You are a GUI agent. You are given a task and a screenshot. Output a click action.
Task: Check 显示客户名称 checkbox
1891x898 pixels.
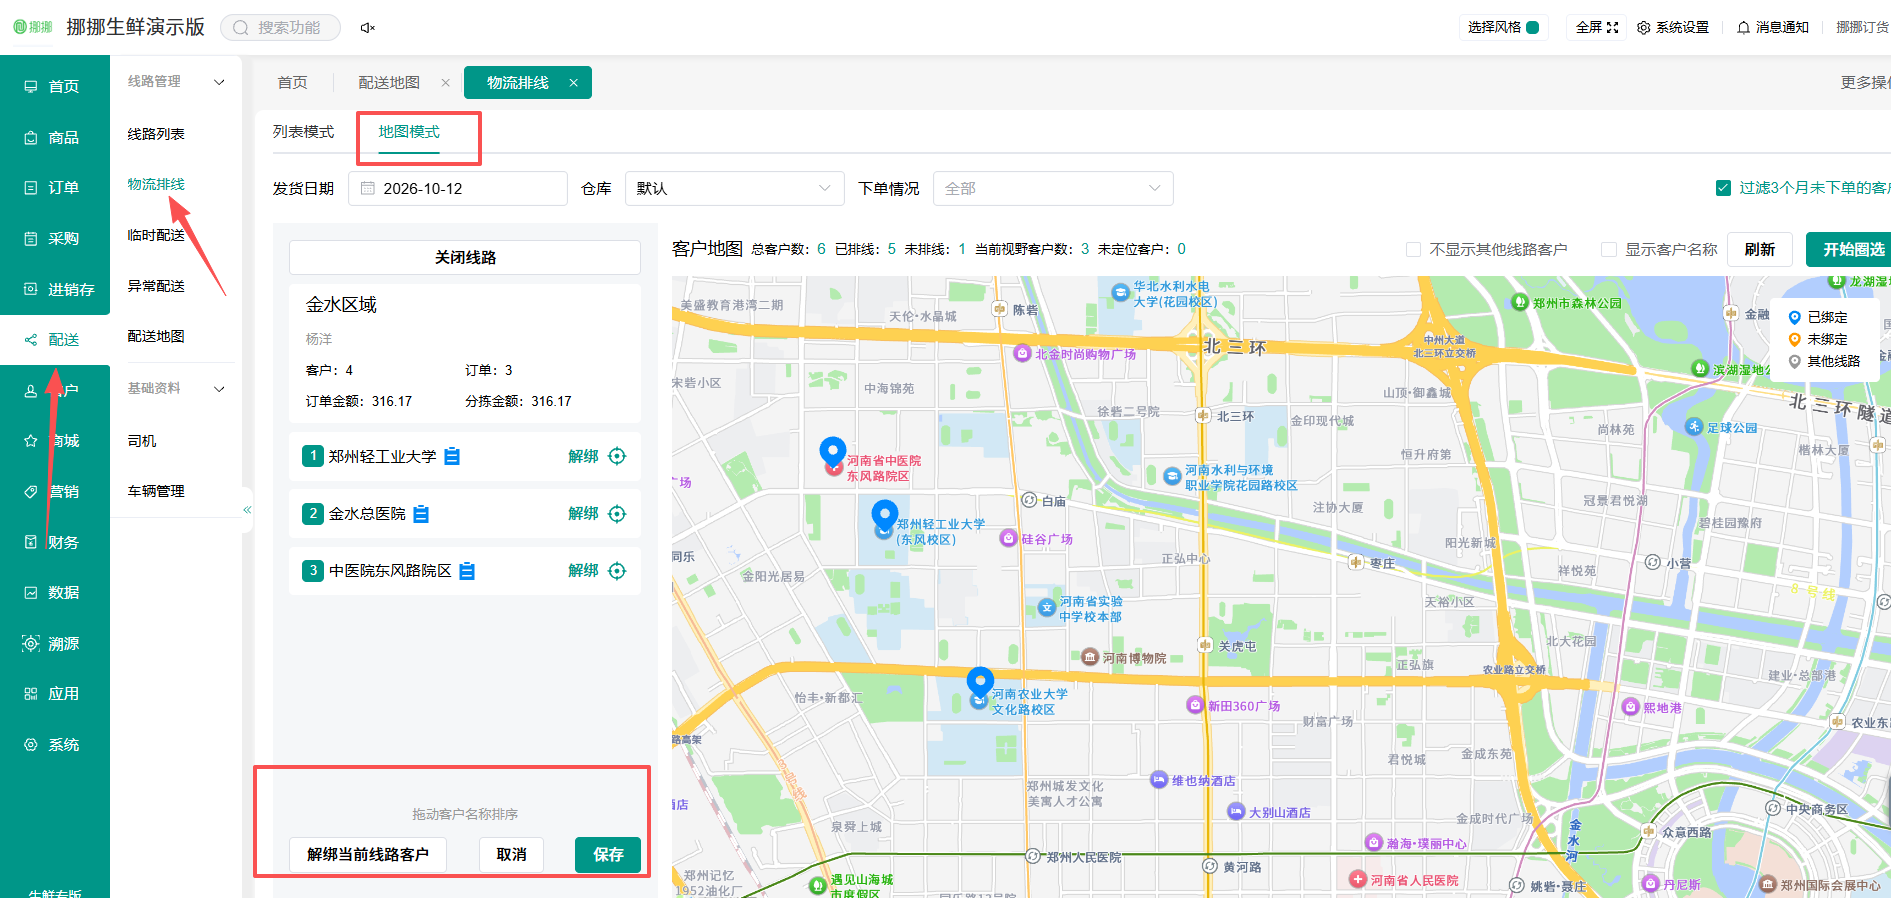[x=1608, y=250]
